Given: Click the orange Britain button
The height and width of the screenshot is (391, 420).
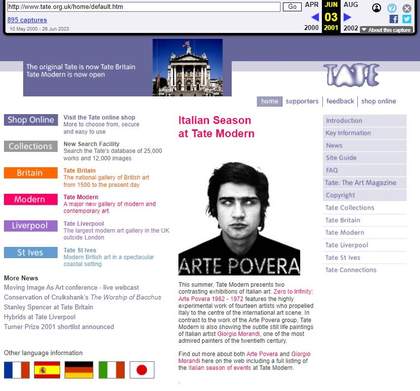Looking at the screenshot, I should pyautogui.click(x=31, y=173).
